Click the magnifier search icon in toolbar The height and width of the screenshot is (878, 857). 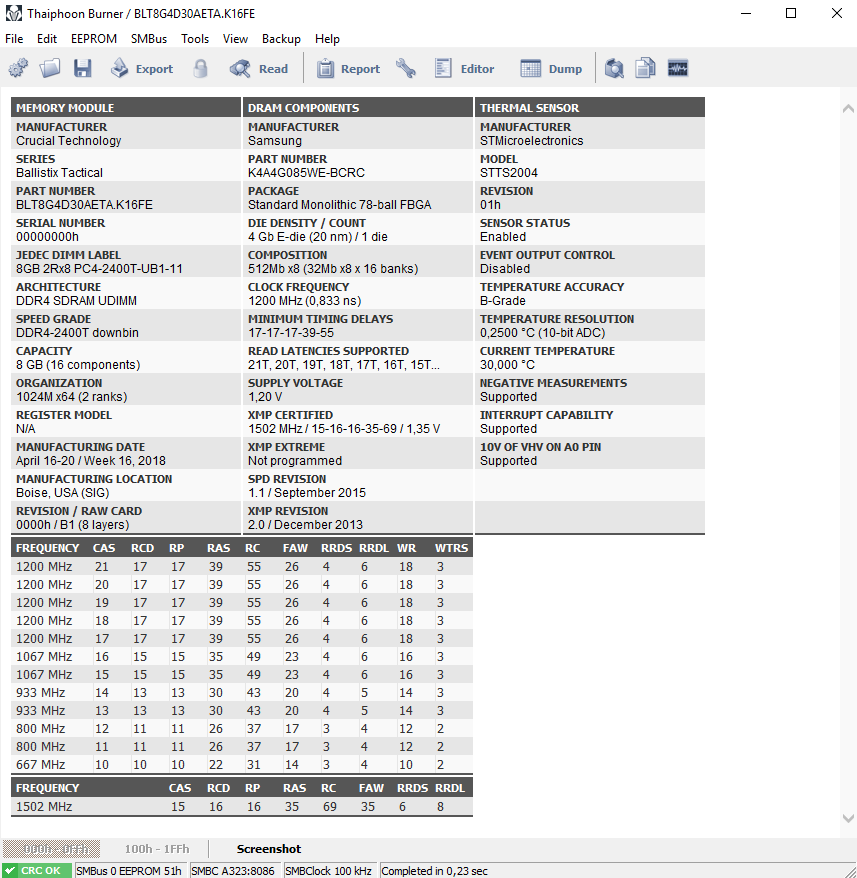click(614, 68)
